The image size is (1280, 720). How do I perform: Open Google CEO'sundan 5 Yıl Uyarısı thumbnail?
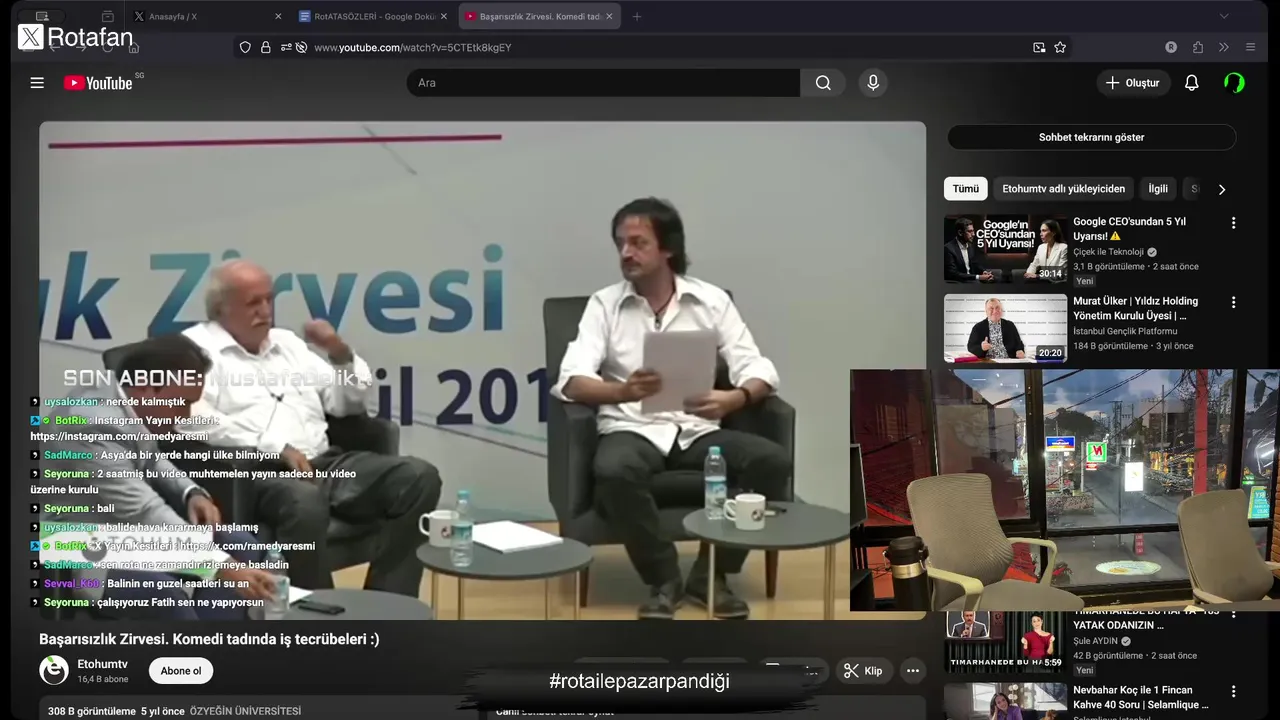tap(1005, 249)
